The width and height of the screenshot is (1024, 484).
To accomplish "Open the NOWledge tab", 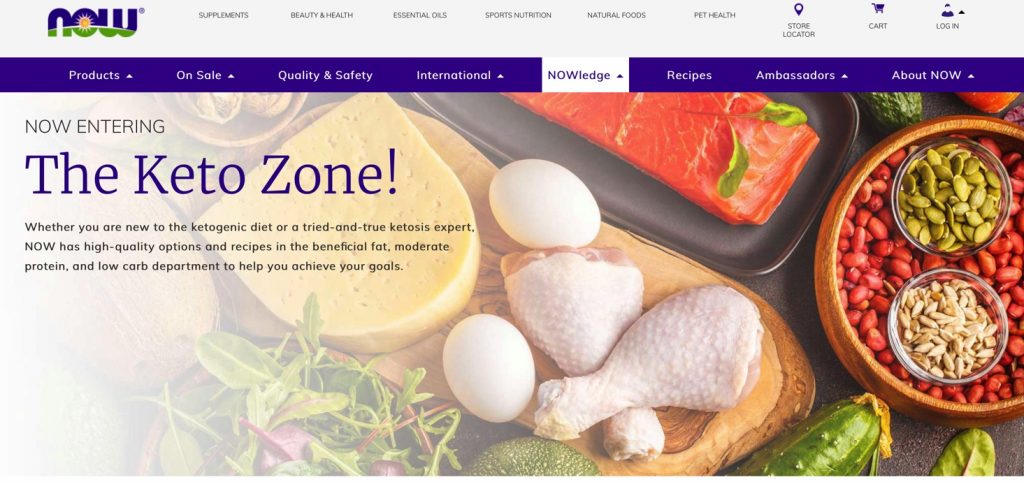I will [x=585, y=75].
